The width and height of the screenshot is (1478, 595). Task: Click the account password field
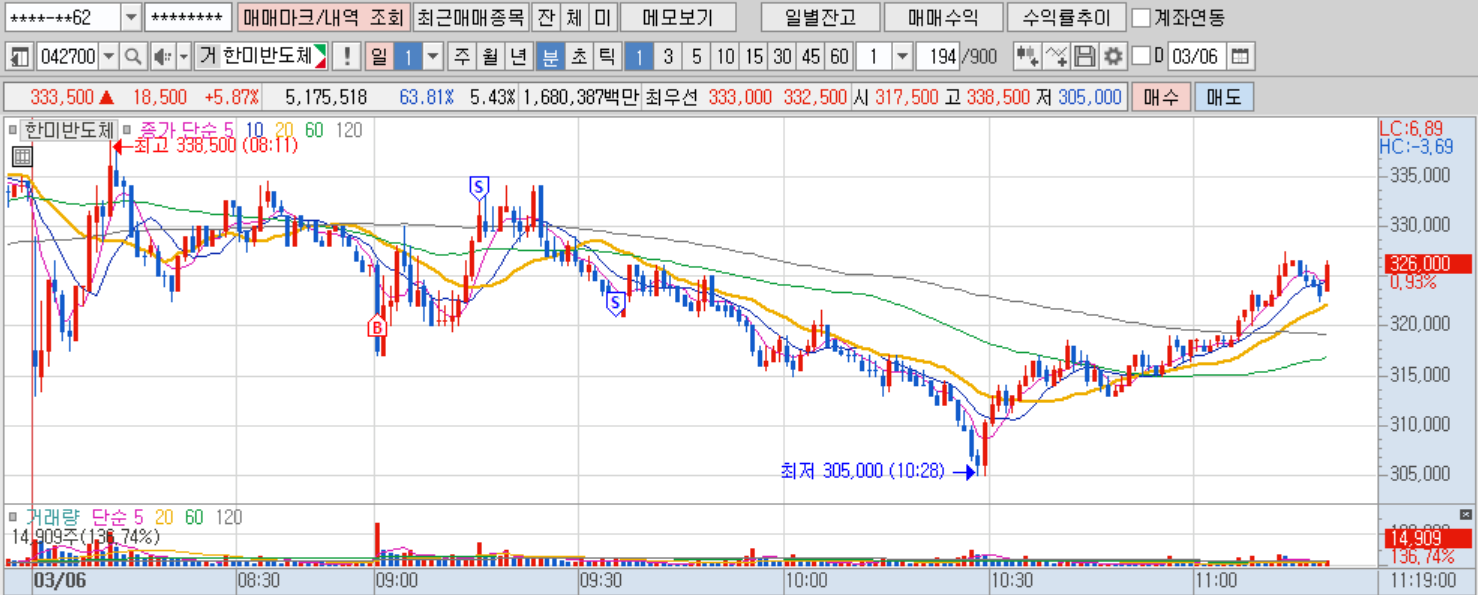click(x=188, y=17)
